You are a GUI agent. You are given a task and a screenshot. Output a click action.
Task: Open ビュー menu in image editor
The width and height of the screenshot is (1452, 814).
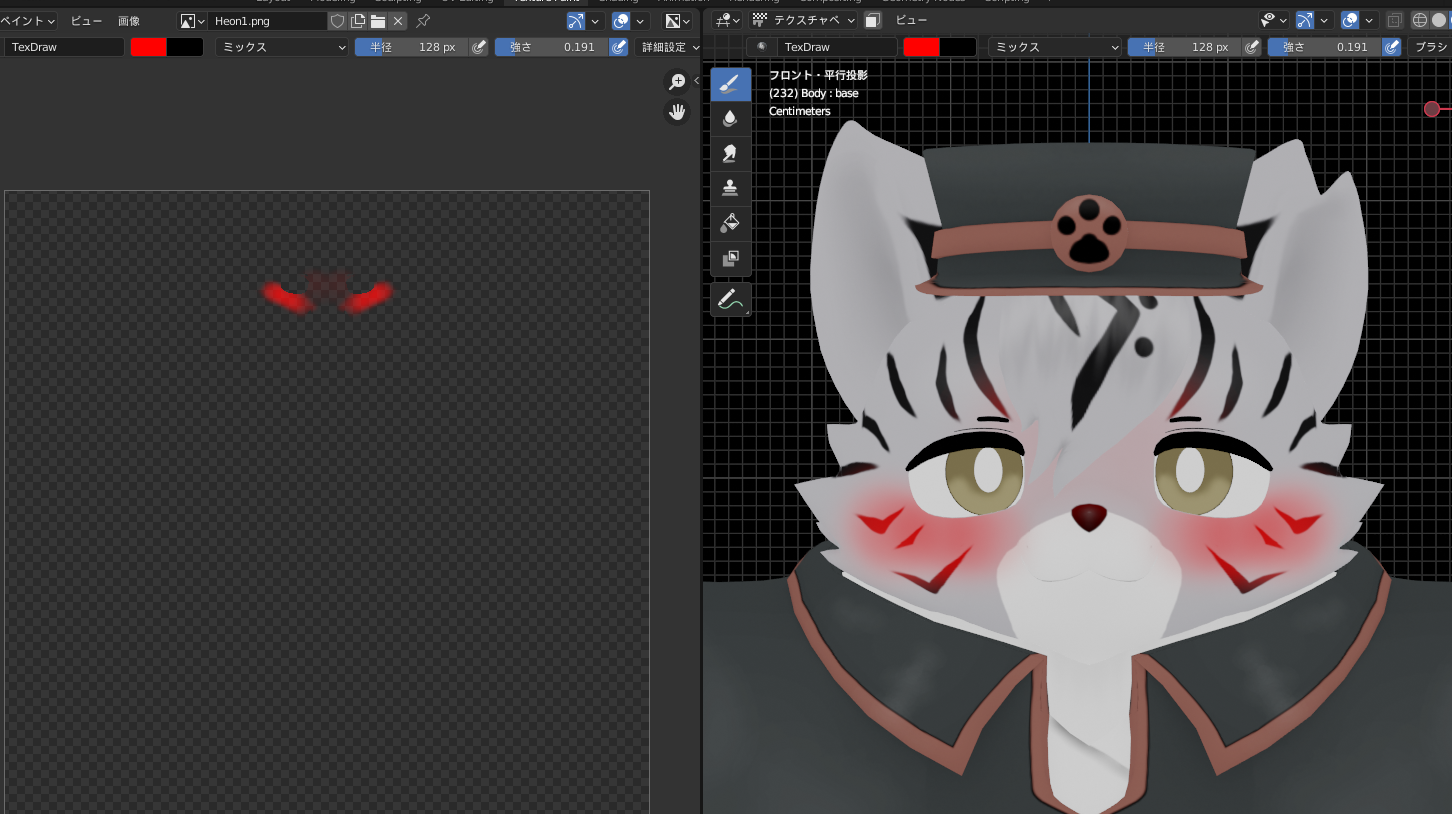pos(86,21)
